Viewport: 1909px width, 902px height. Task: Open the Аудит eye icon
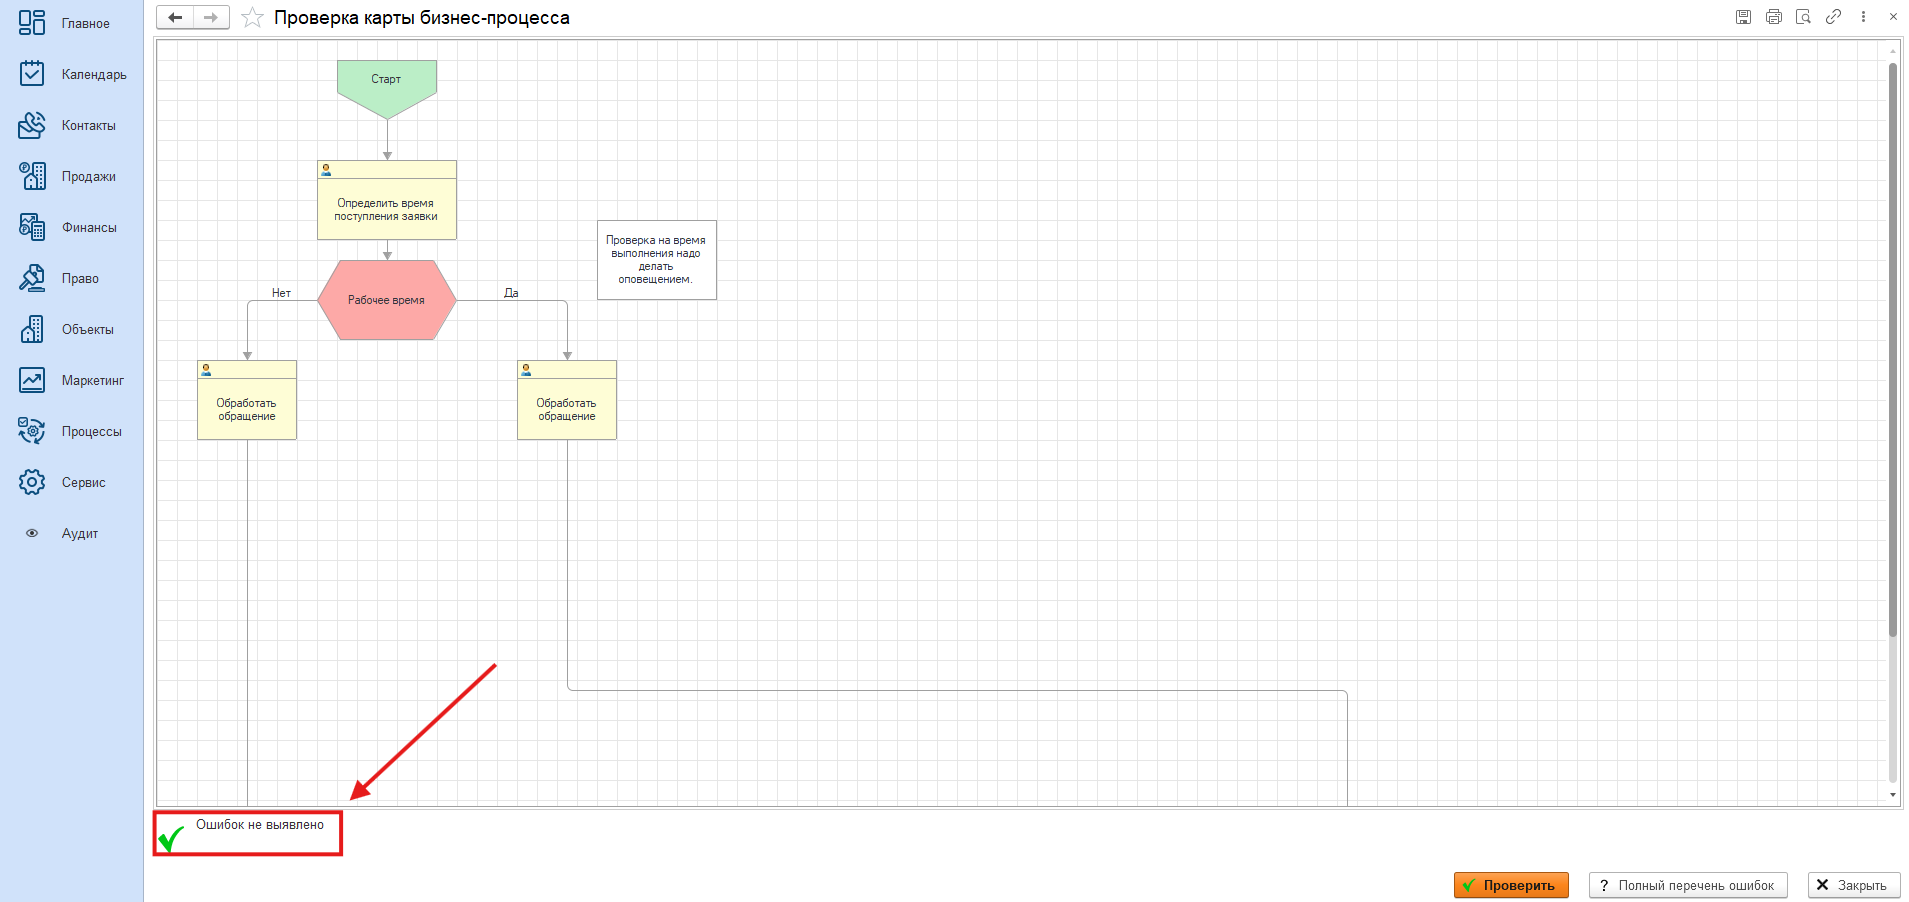coord(32,533)
